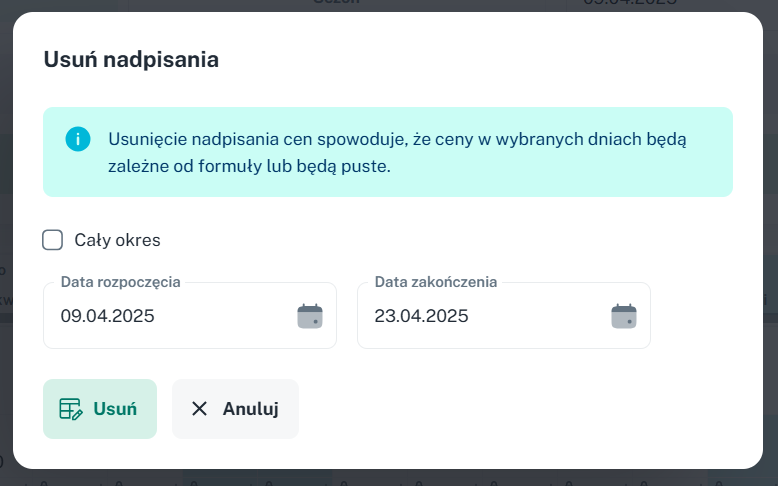Open calendar picker for Data rozpoczęcia
The width and height of the screenshot is (778, 486).
pyautogui.click(x=310, y=316)
